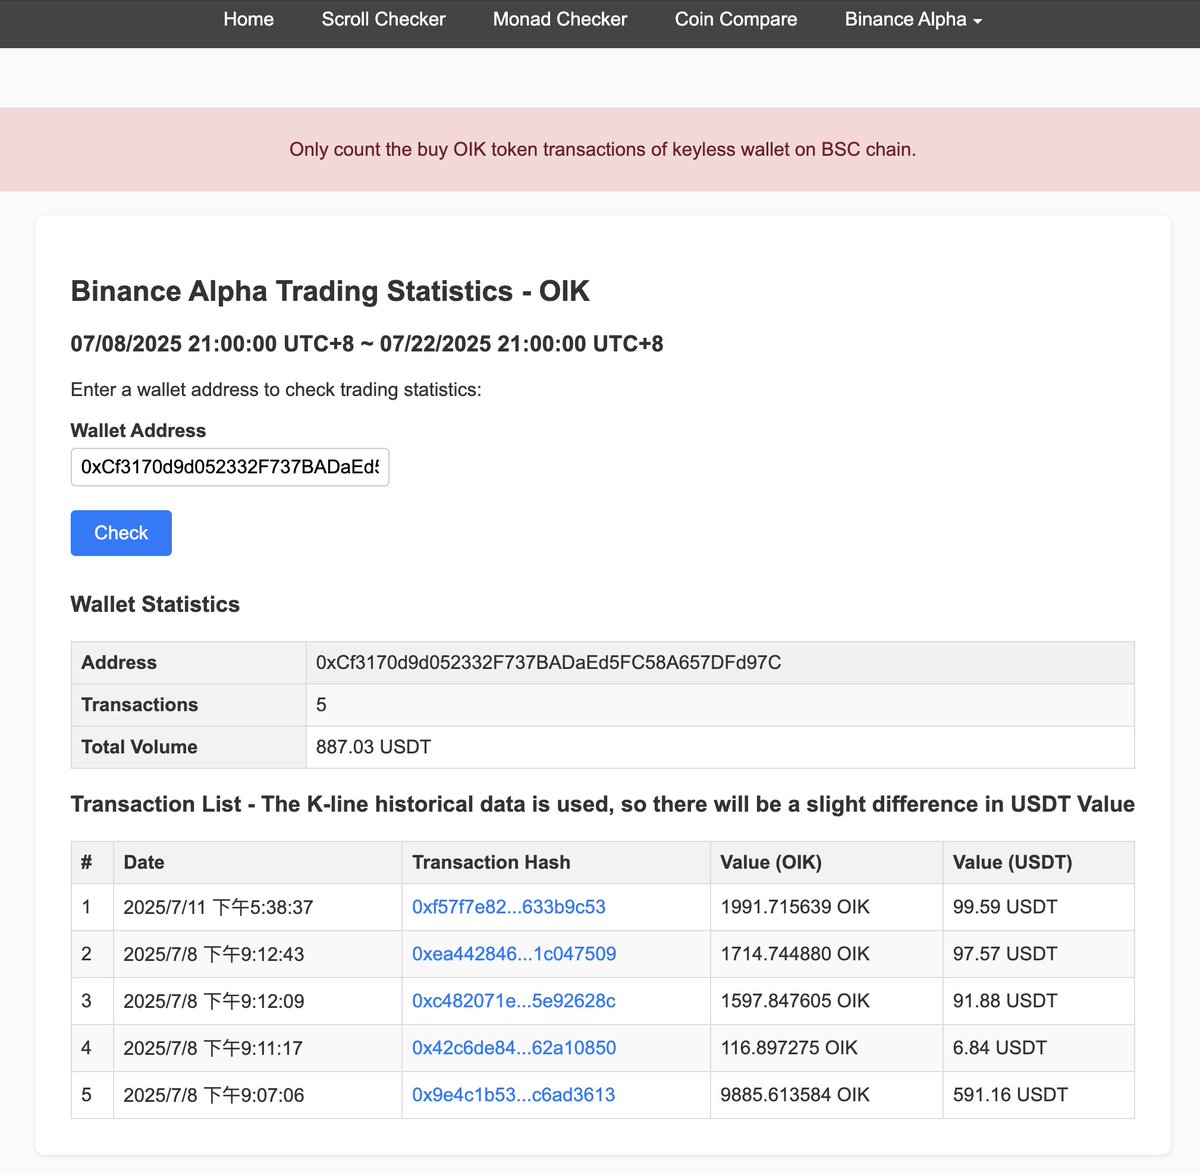This screenshot has height=1175, width=1200.
Task: Click the date 2025/7/8 下午9:07:06
Action: (x=214, y=1095)
